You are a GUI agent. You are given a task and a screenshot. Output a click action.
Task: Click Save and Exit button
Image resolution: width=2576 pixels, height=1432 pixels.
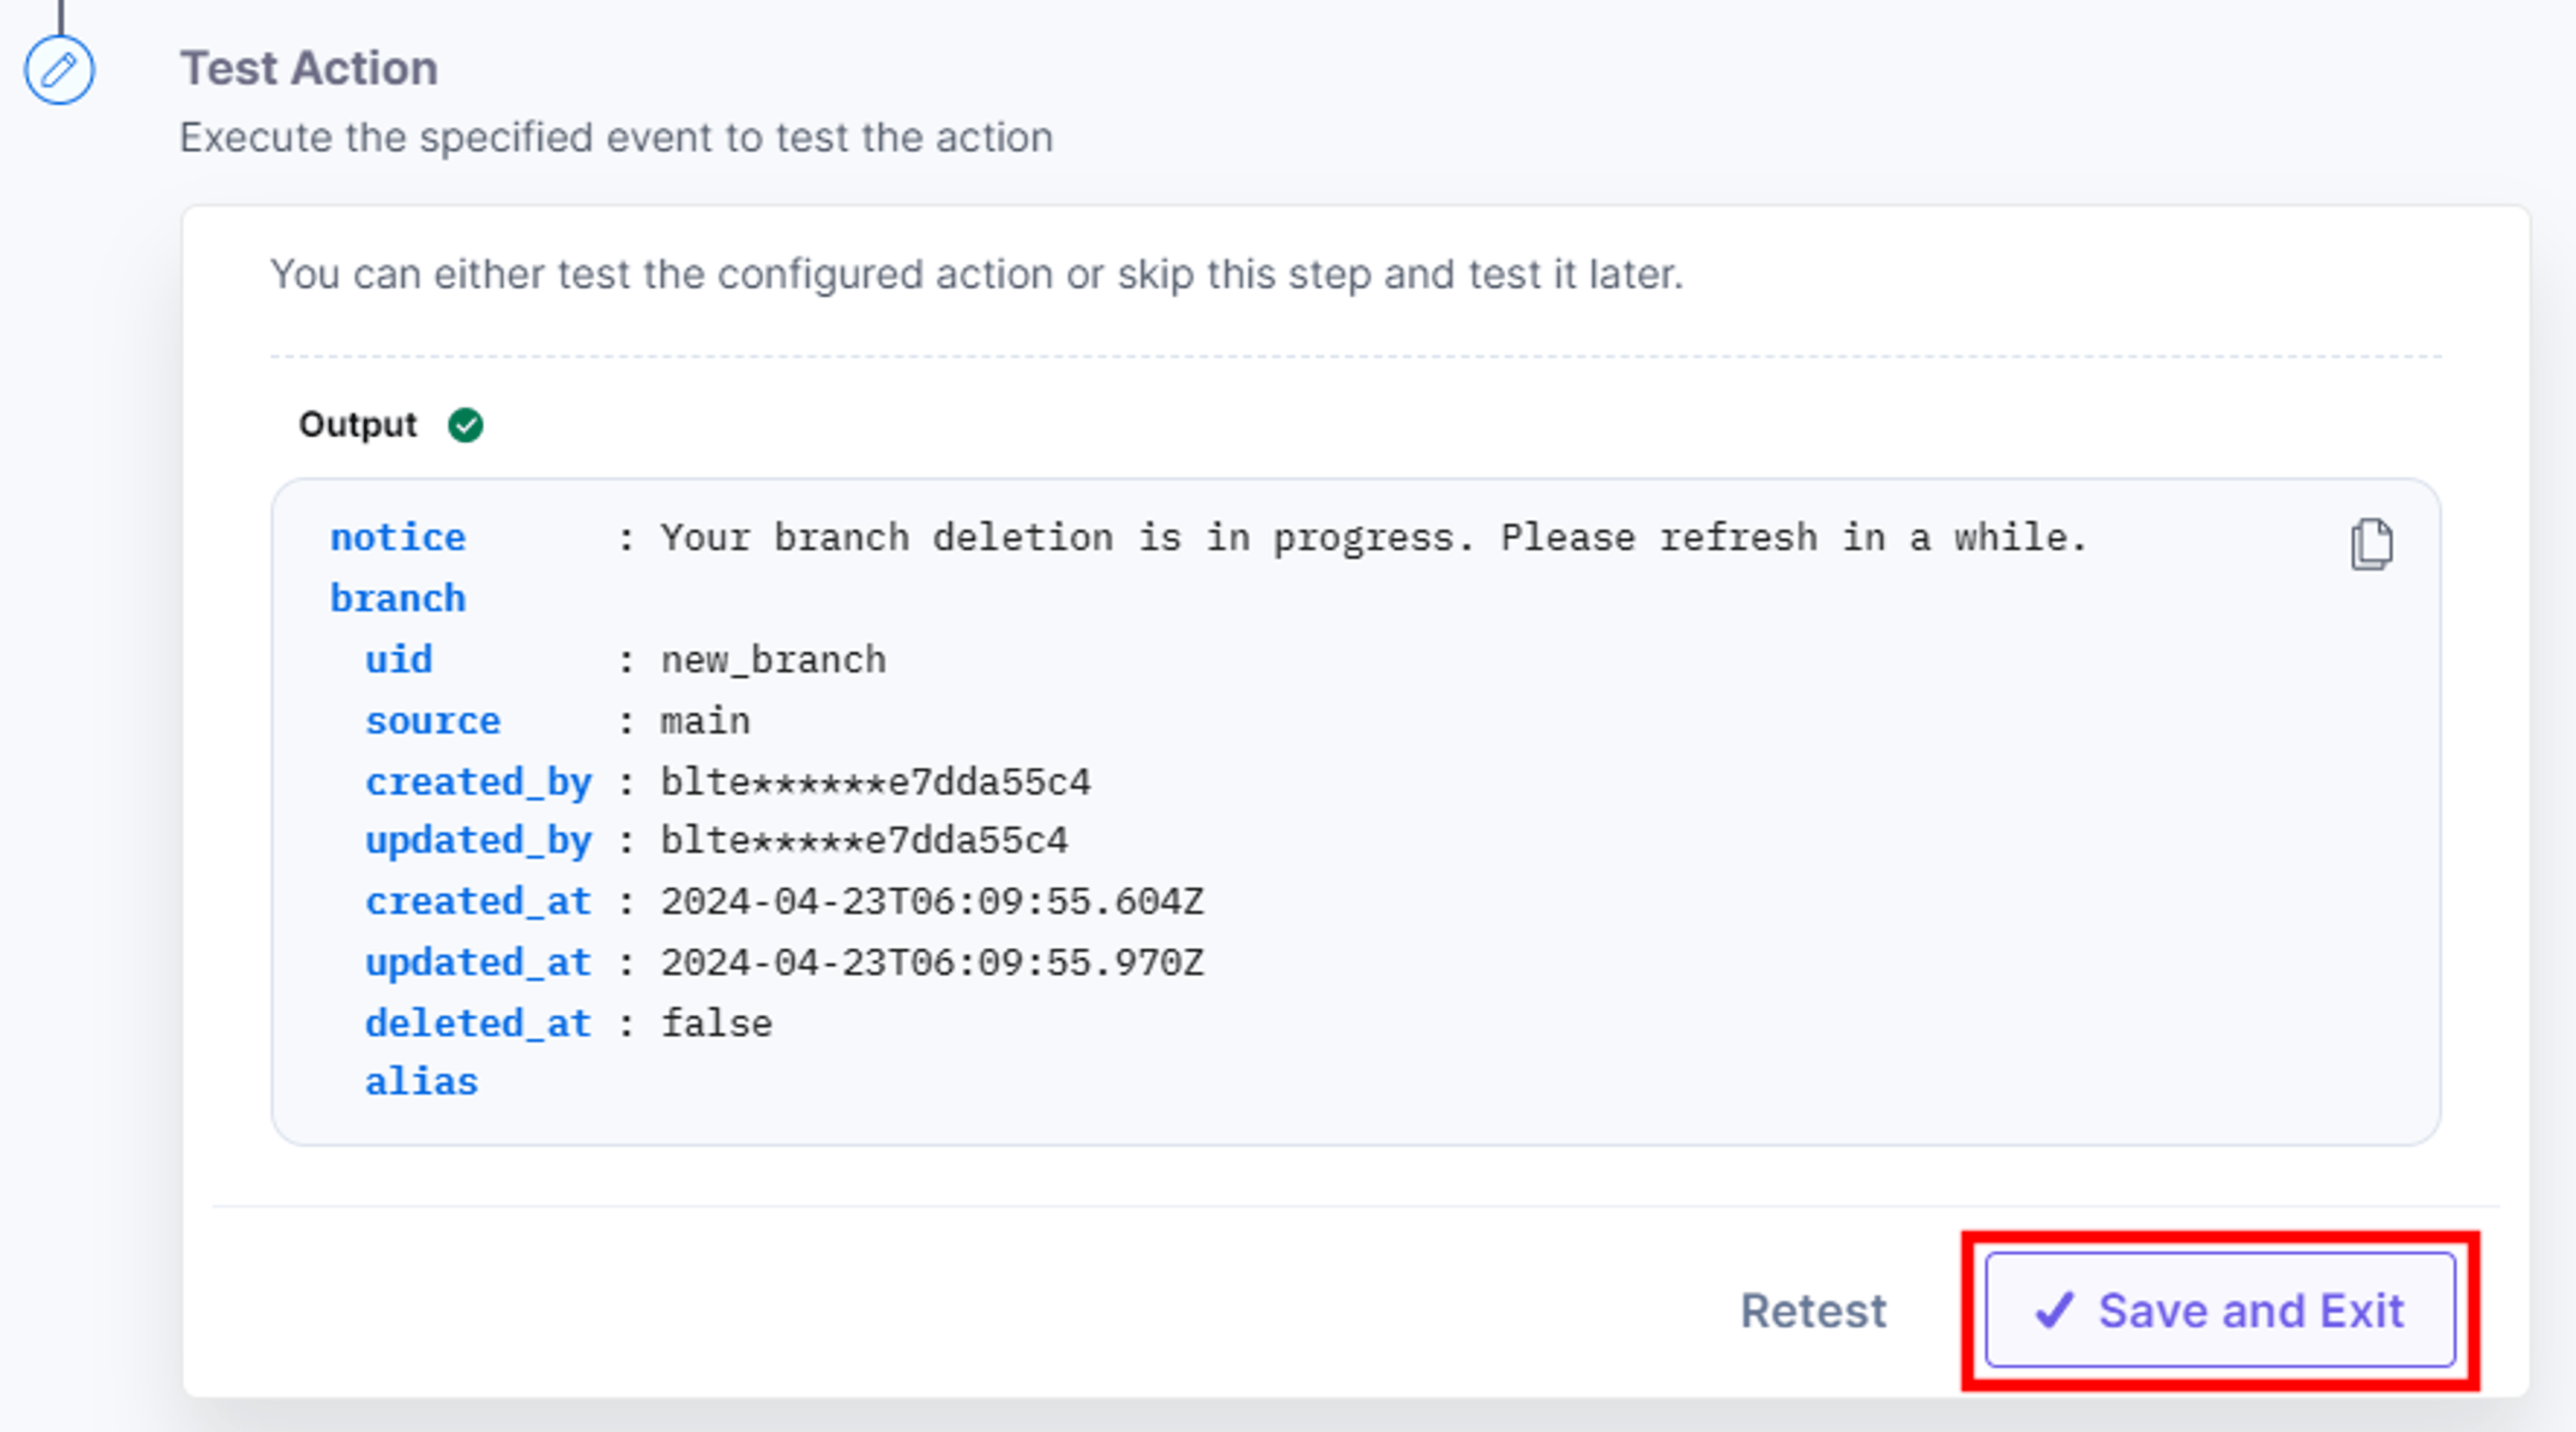pos(2220,1310)
